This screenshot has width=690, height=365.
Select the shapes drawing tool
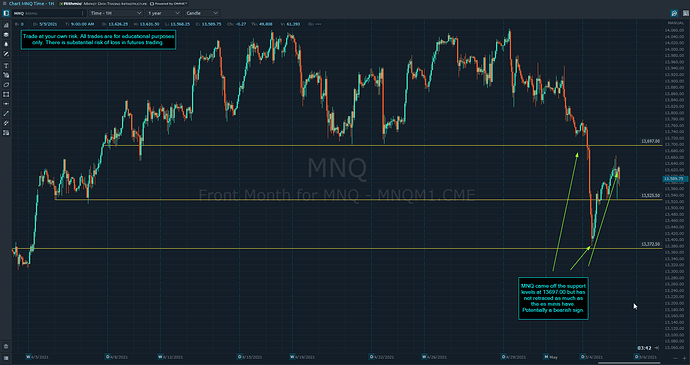[6, 75]
